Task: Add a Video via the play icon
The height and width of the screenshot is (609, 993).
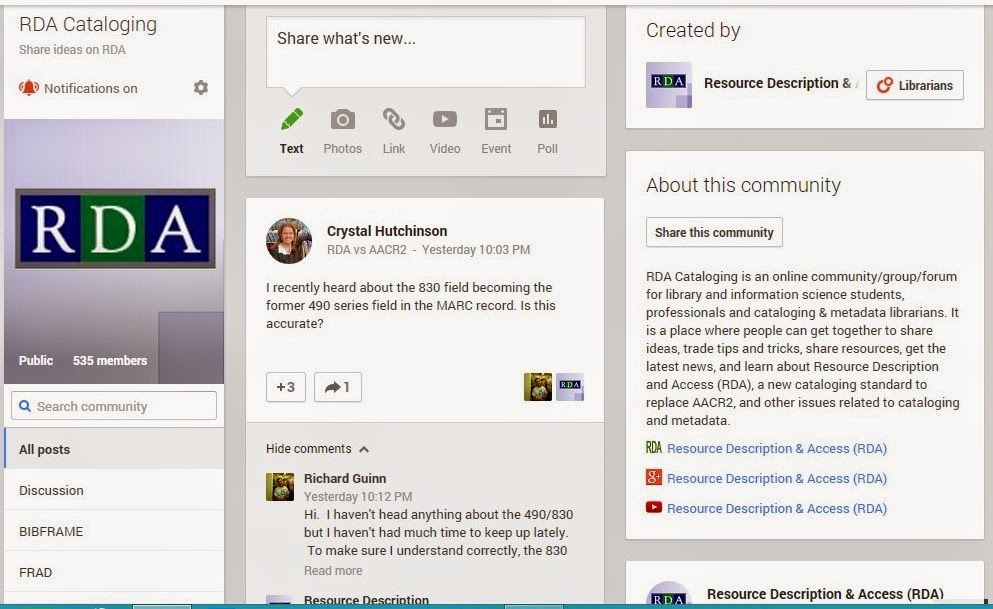Action: pos(445,119)
